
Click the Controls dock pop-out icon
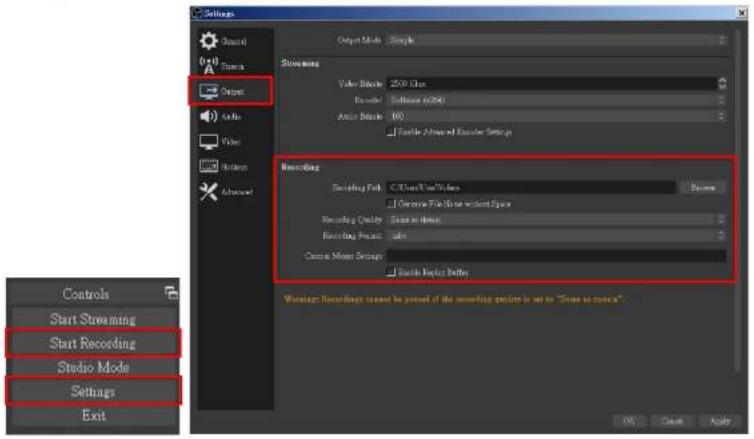pyautogui.click(x=171, y=292)
